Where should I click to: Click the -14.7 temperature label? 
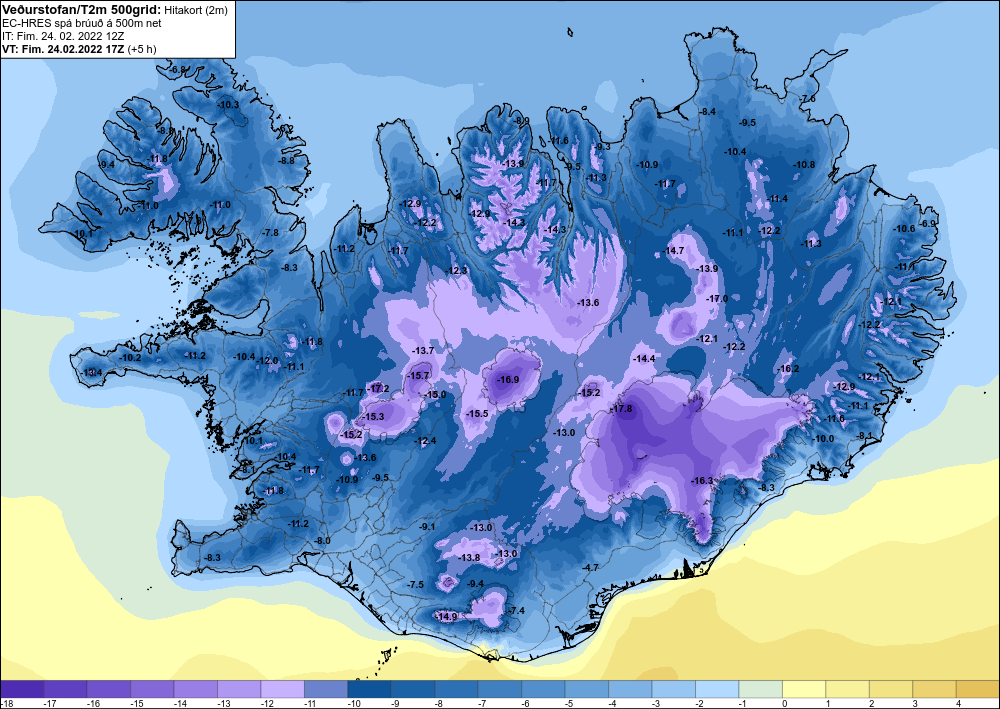pyautogui.click(x=673, y=251)
